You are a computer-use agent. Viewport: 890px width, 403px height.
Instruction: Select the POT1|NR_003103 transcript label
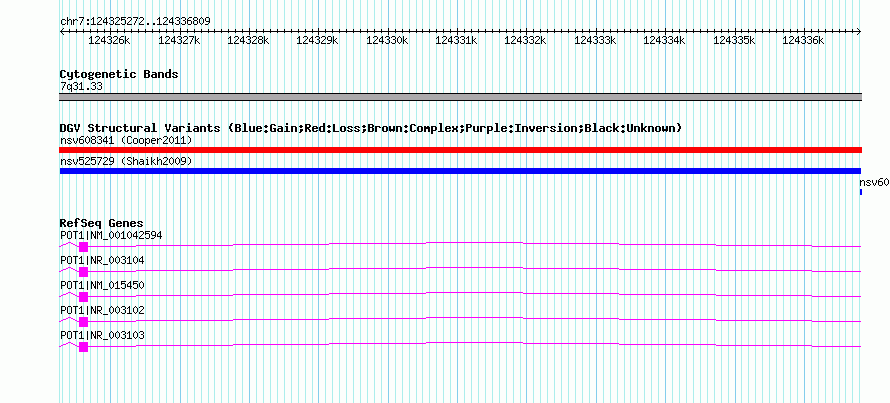coord(102,335)
